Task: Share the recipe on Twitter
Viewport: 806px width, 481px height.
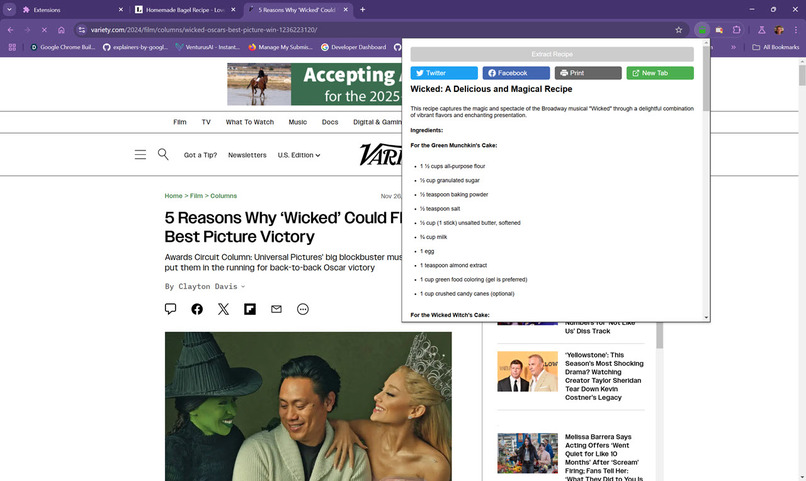Action: (444, 73)
